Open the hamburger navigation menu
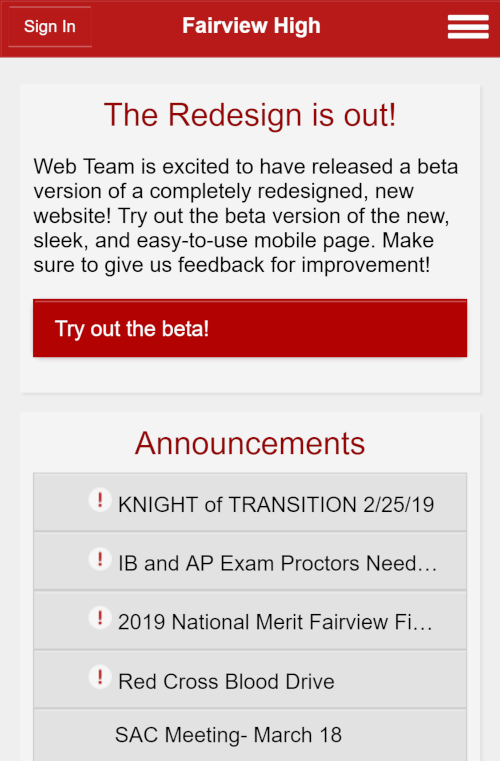This screenshot has height=761, width=500. coord(468,26)
